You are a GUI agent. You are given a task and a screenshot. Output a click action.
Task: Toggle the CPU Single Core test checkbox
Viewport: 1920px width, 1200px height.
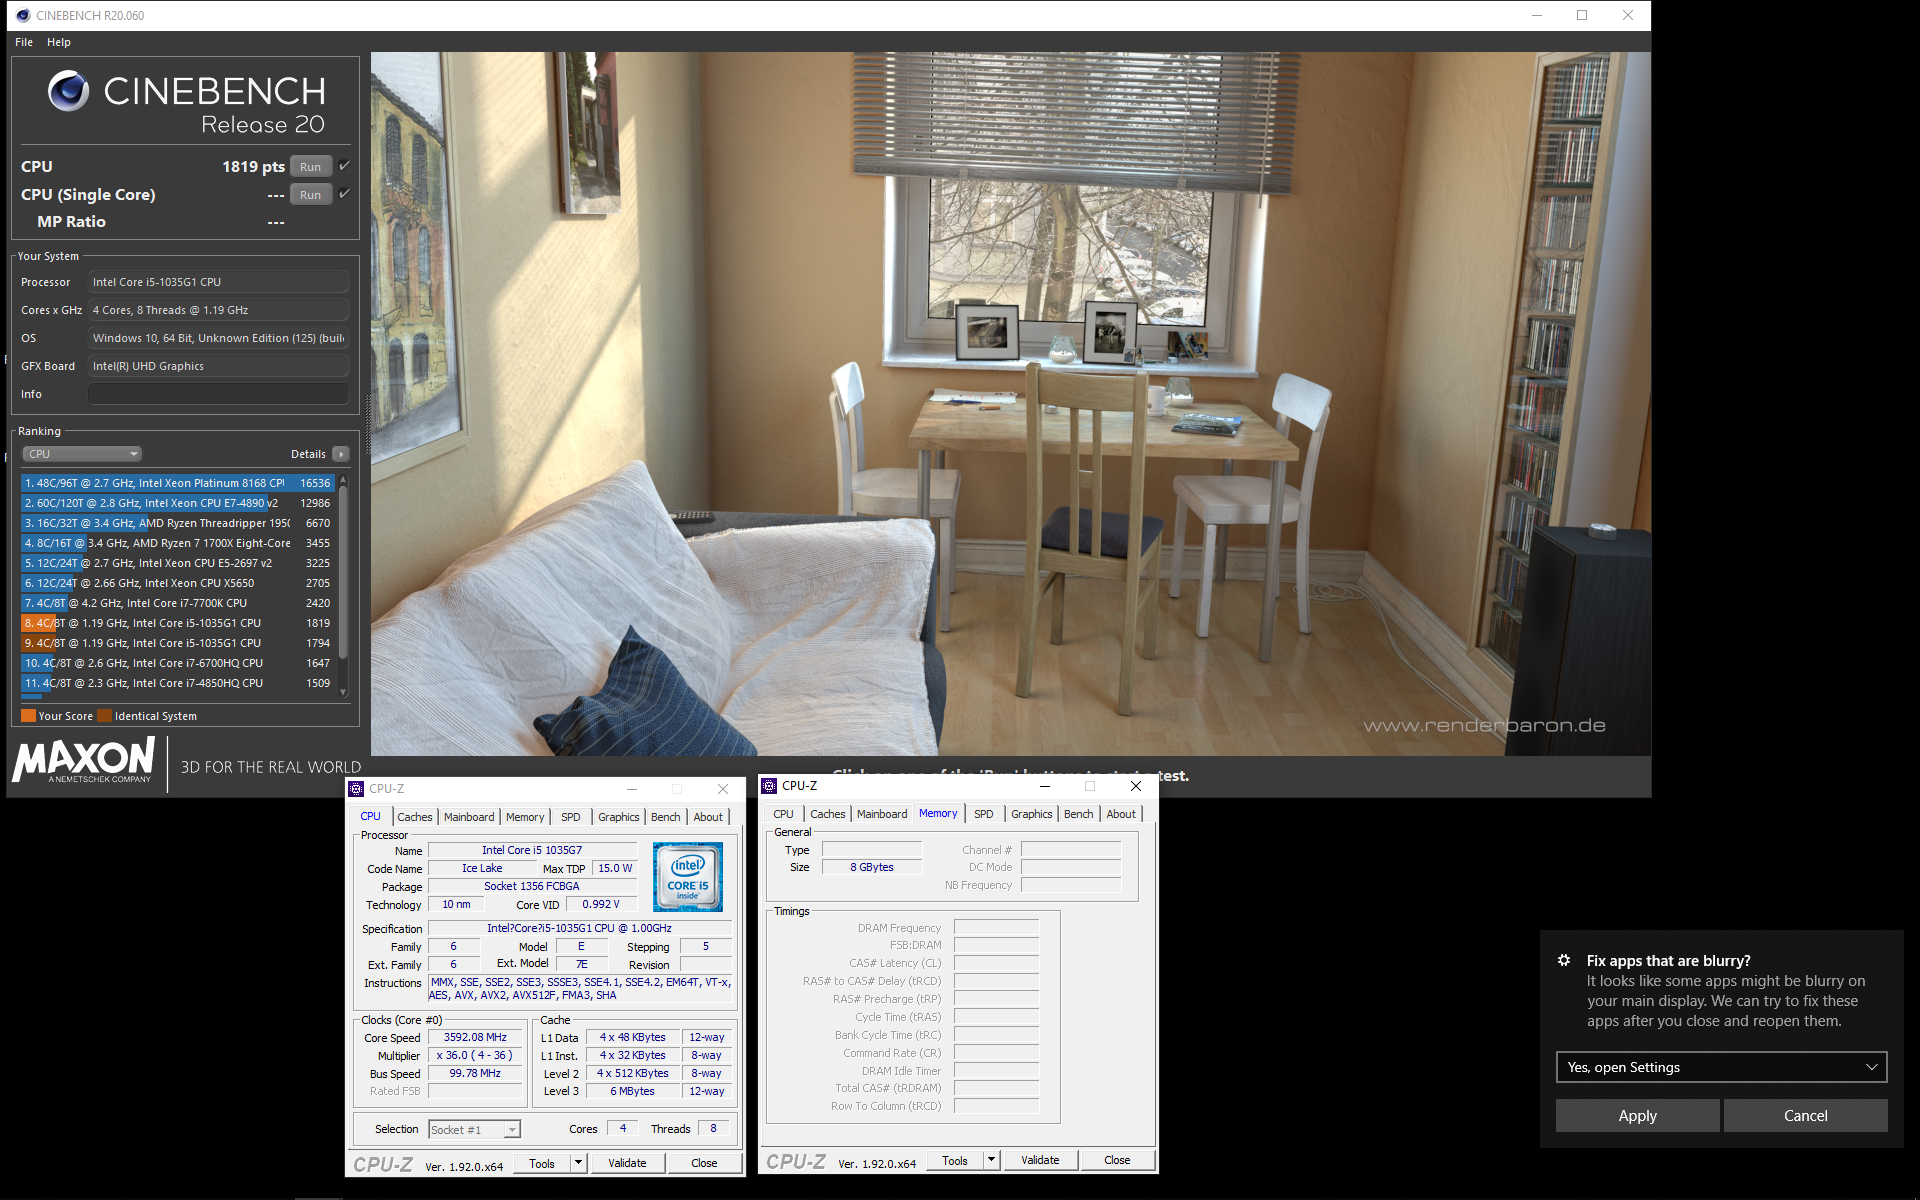click(x=344, y=194)
